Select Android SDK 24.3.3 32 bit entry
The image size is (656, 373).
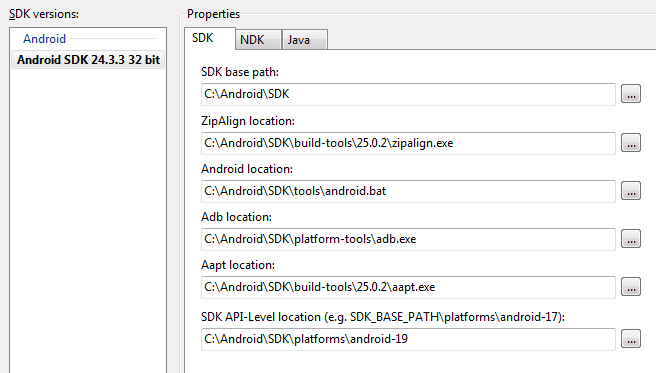click(88, 60)
